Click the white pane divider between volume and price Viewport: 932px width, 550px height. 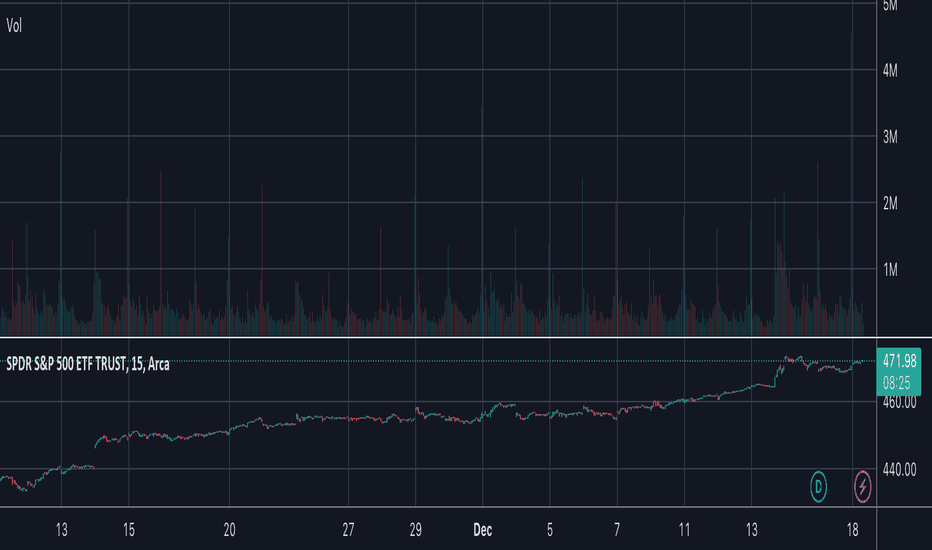pyautogui.click(x=466, y=337)
